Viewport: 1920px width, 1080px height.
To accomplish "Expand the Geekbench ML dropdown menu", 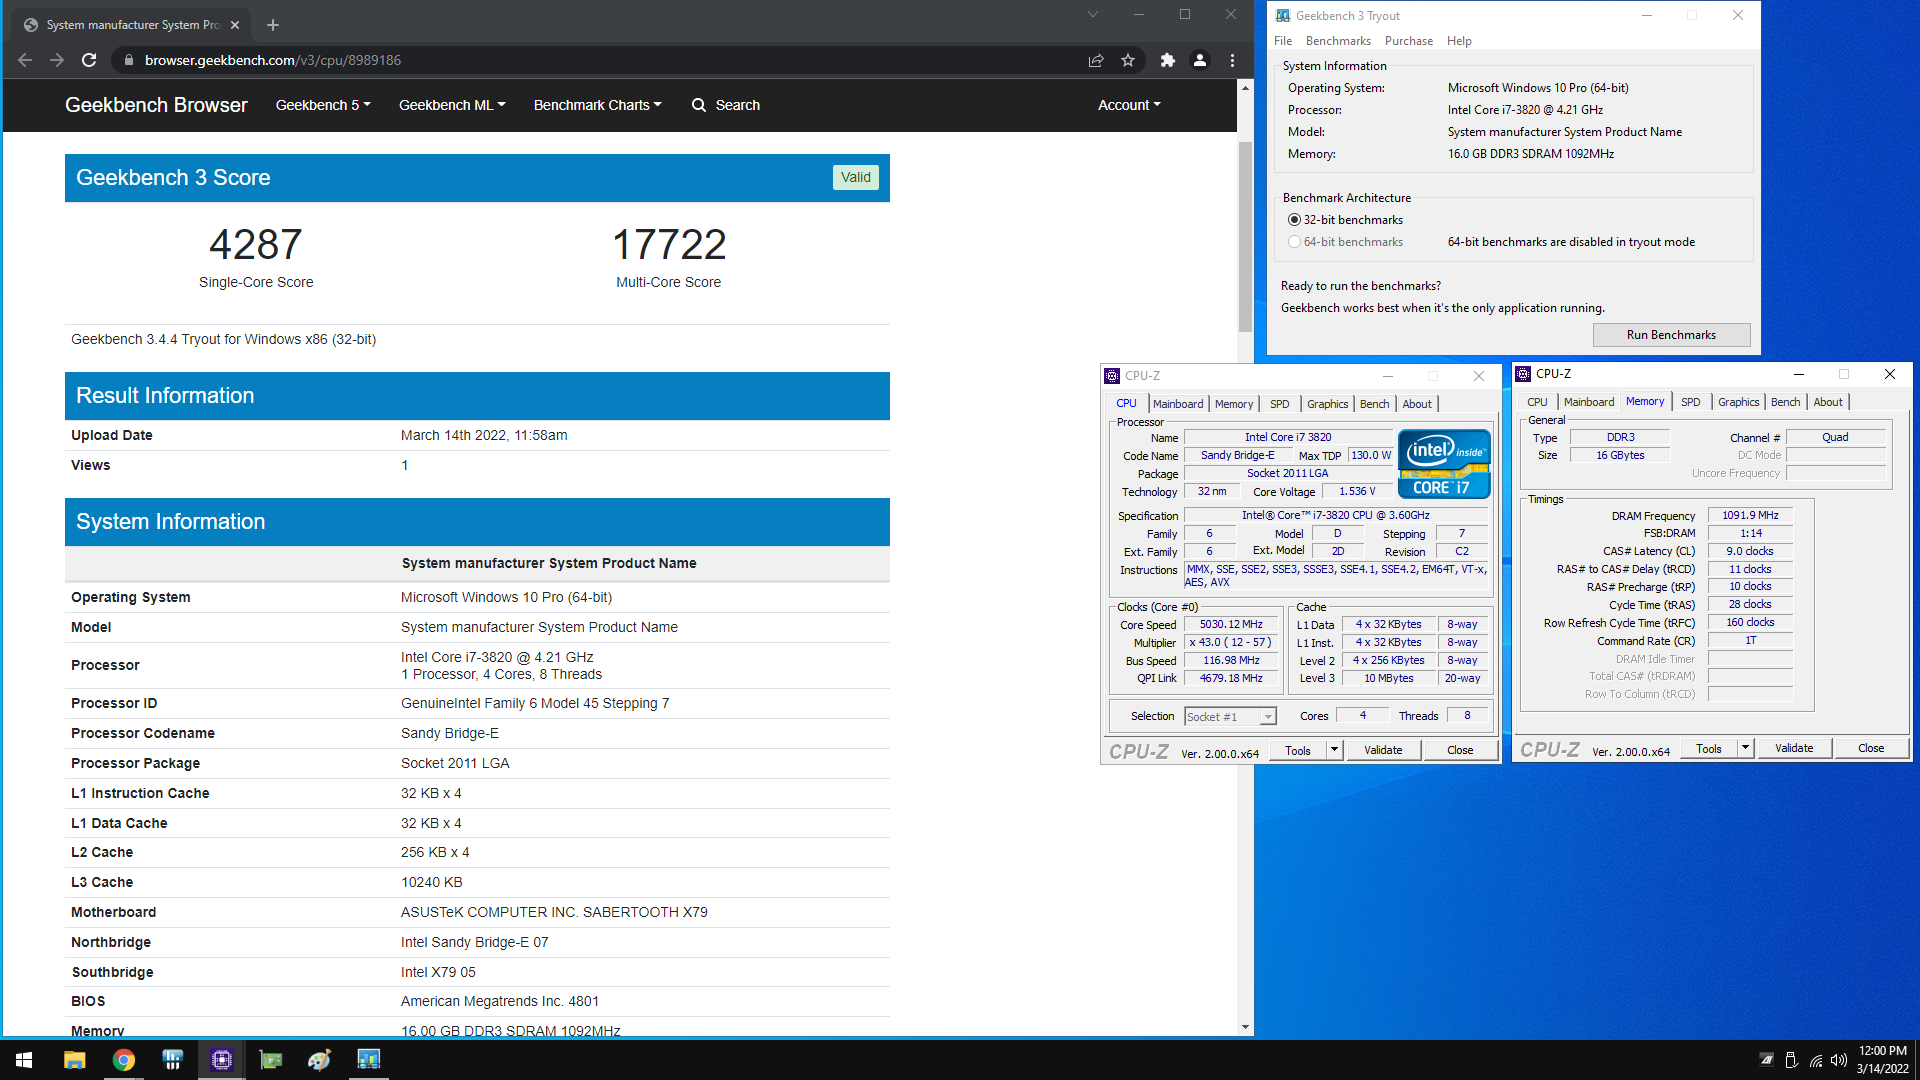I will [x=452, y=105].
